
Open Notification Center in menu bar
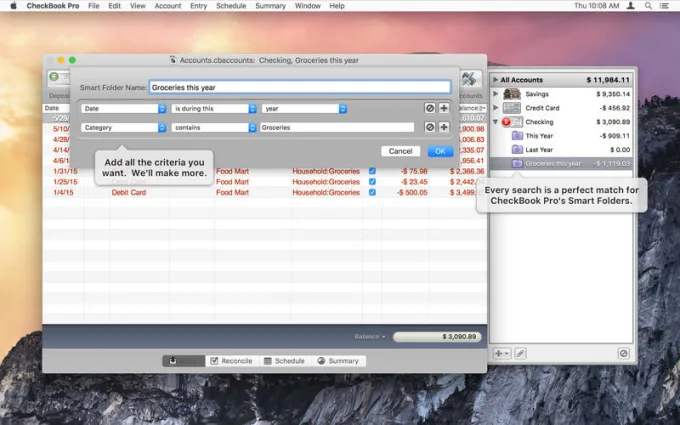[x=664, y=6]
